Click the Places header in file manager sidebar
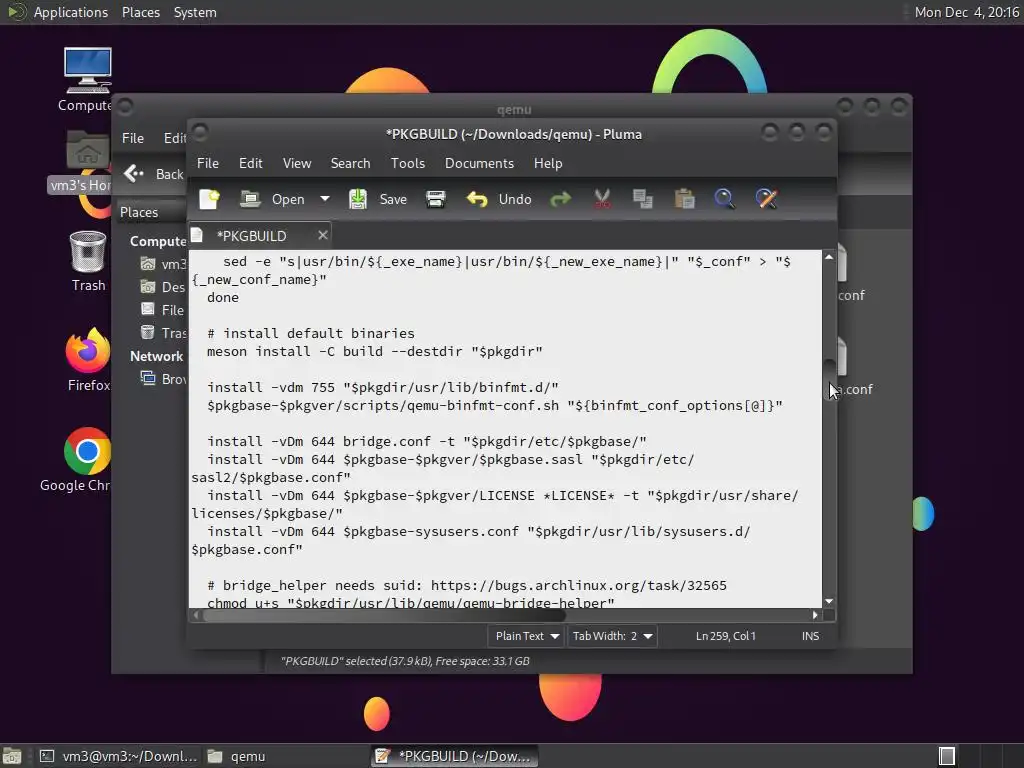The image size is (1024, 768). [139, 212]
